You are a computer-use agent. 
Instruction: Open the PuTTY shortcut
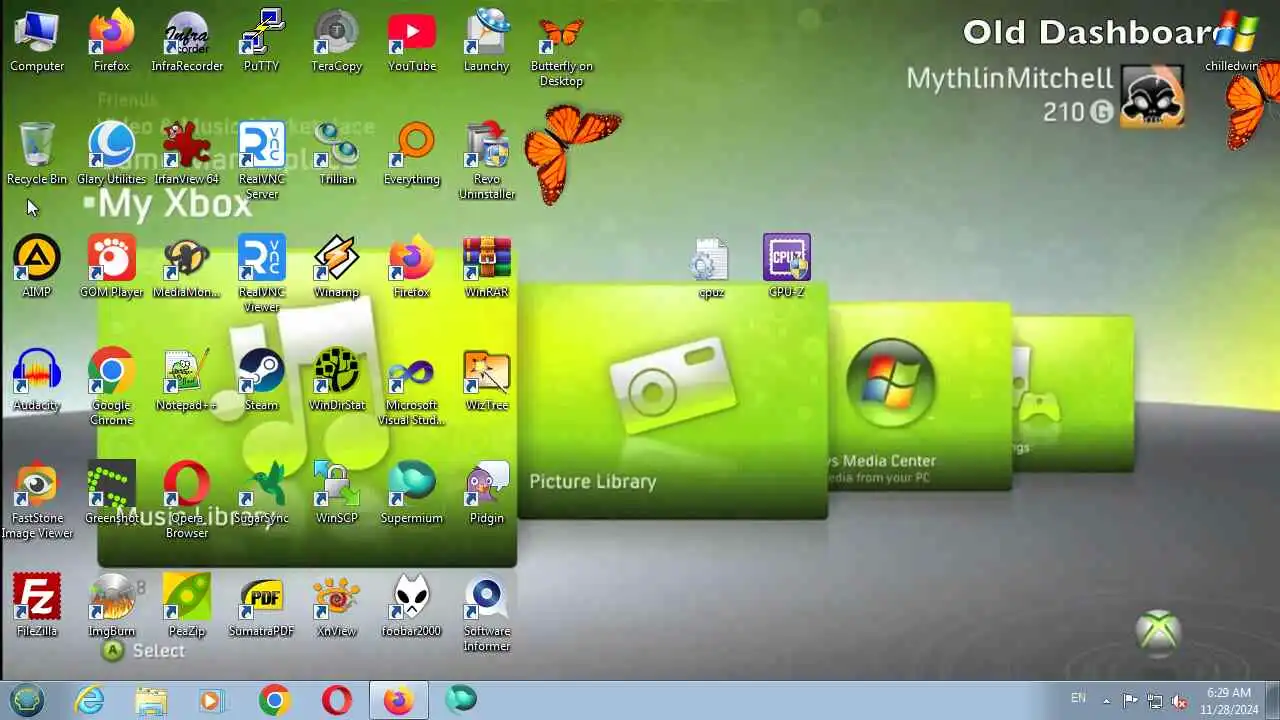click(261, 41)
